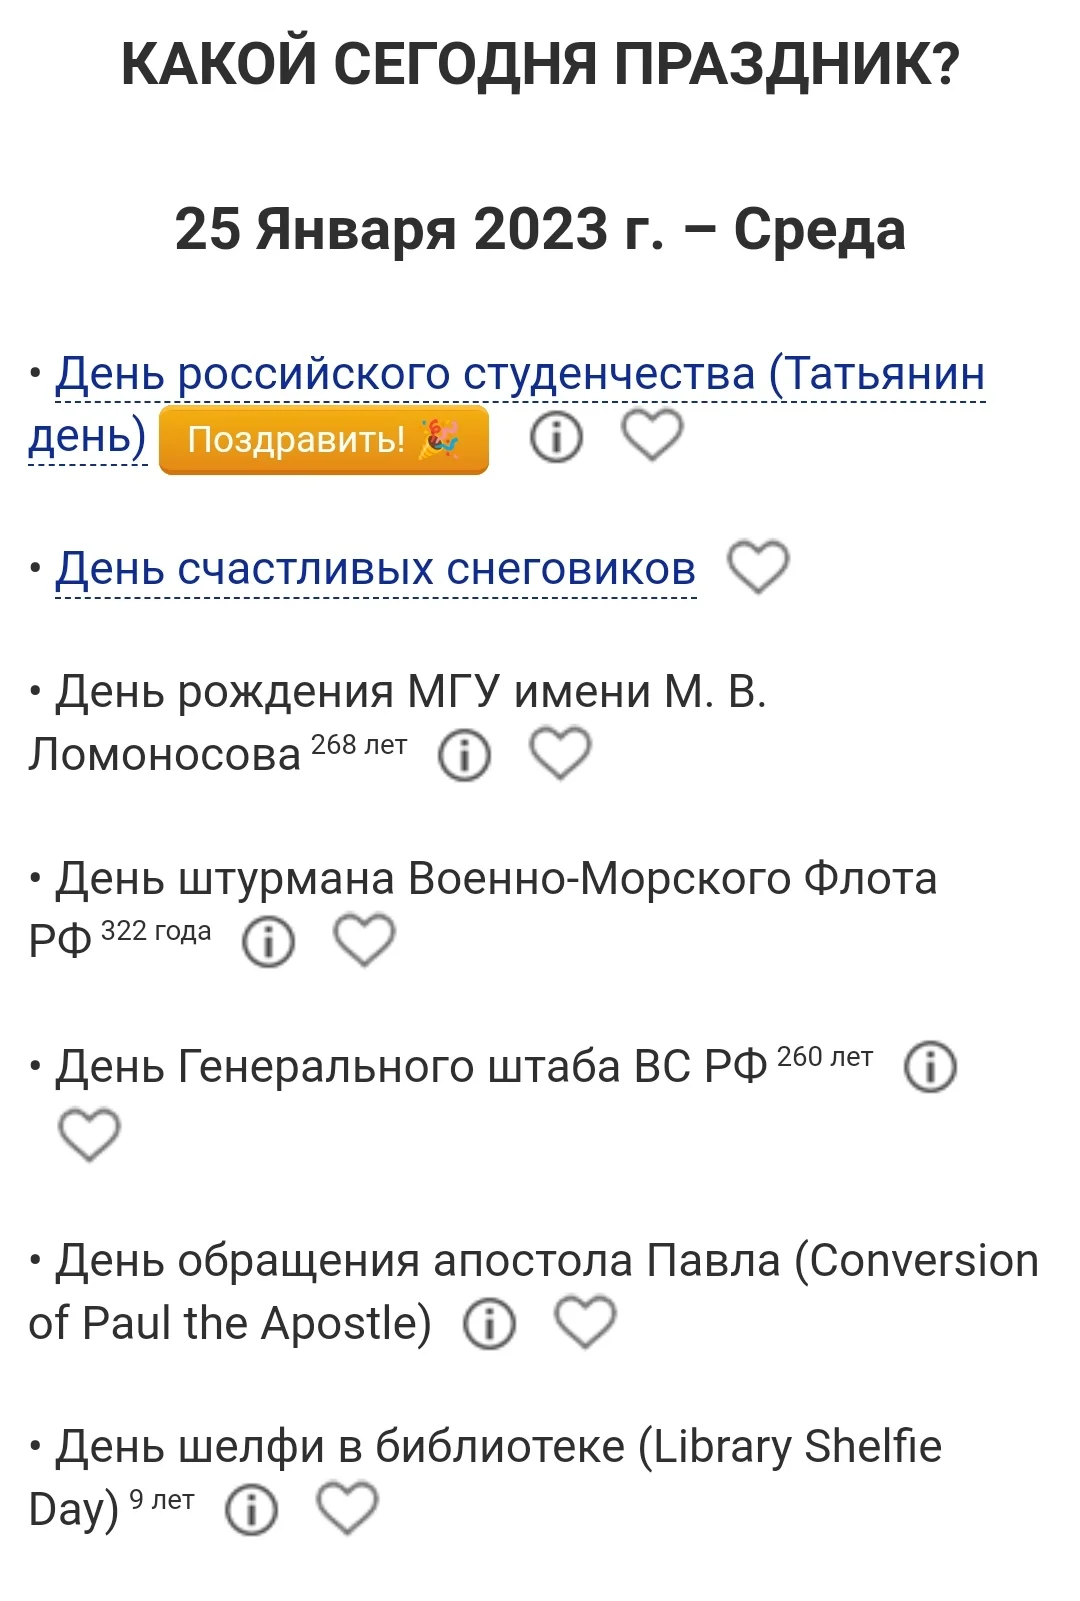Click the Поздравить! button
Image resolution: width=1080 pixels, height=1601 pixels.
(323, 439)
